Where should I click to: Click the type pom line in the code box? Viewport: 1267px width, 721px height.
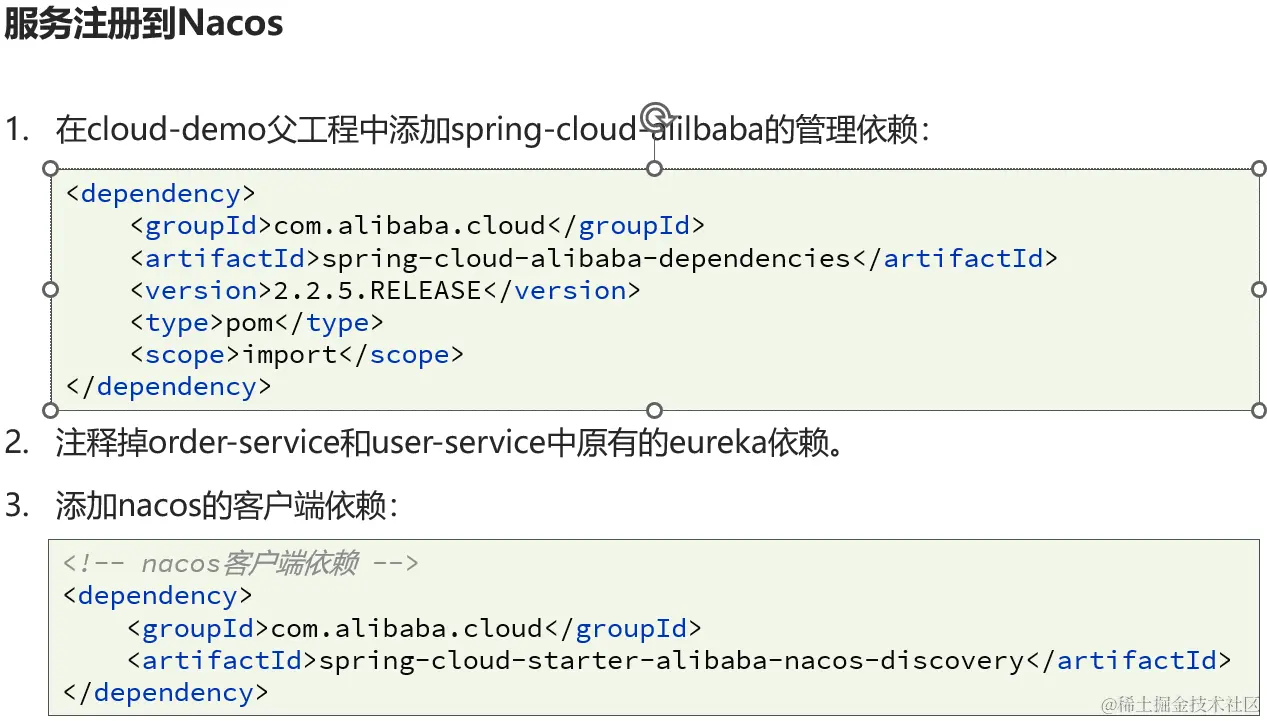[x=257, y=323]
